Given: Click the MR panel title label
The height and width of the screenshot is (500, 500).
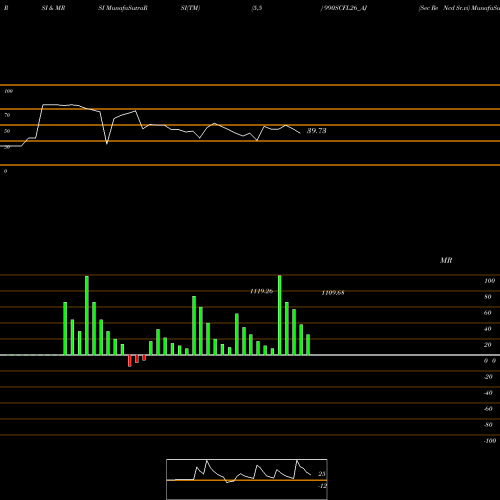Looking at the screenshot, I should coord(446,260).
